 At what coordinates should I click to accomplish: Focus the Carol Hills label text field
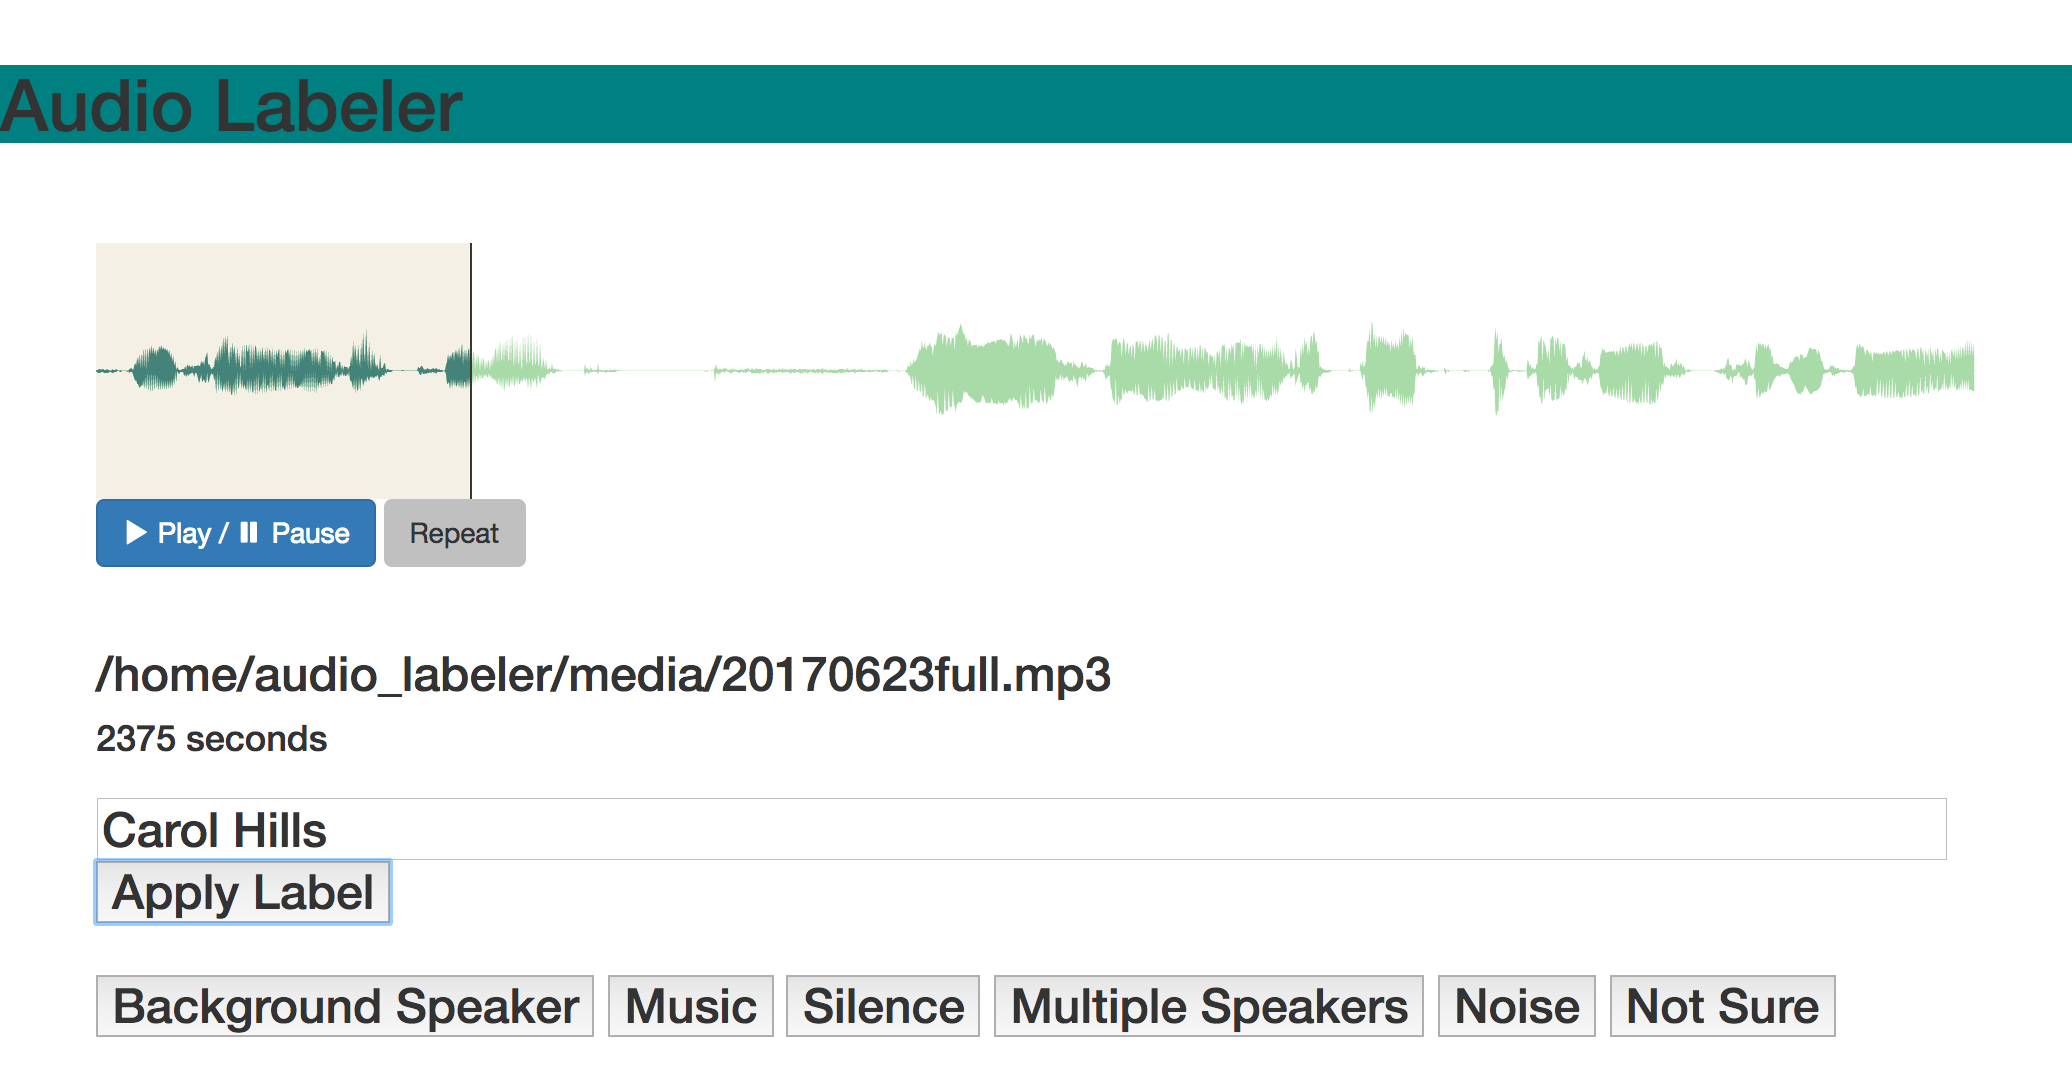tap(1020, 829)
